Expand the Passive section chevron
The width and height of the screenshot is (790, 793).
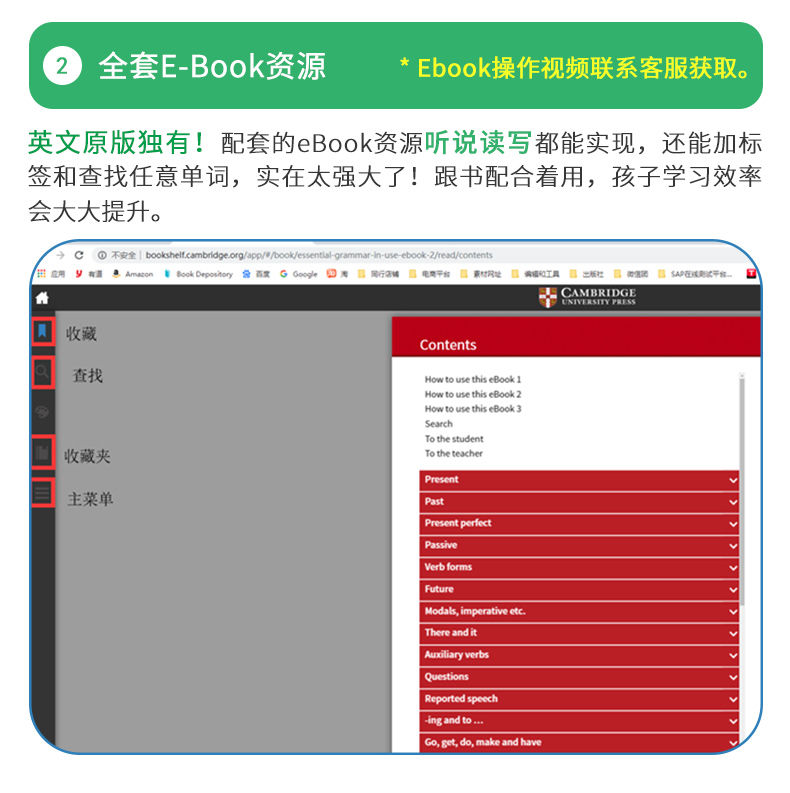pos(733,546)
